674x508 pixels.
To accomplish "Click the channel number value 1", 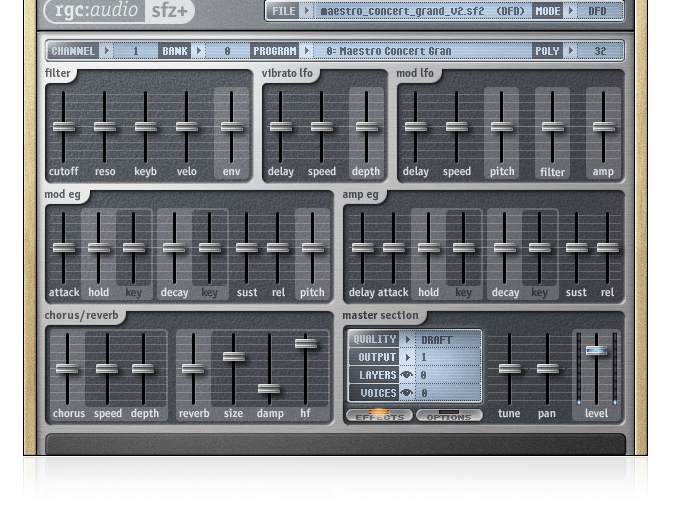I will [x=135, y=51].
